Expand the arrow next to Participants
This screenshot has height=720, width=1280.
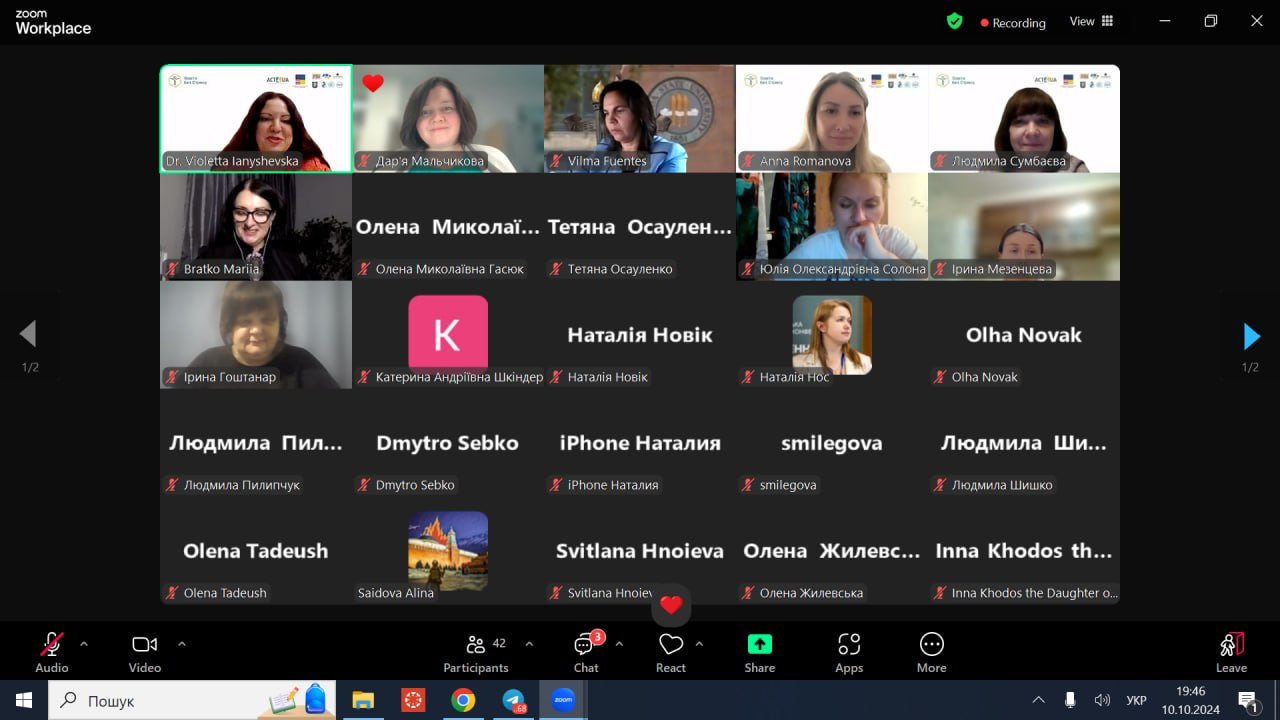(529, 644)
